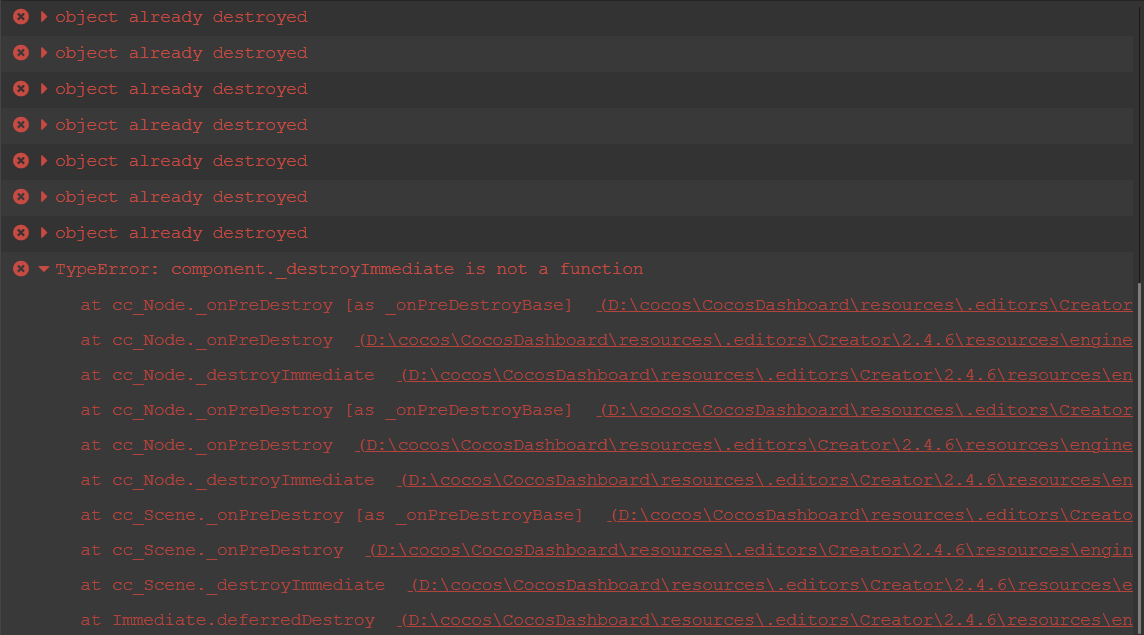This screenshot has width=1144, height=635.
Task: Expand the fourth 'object already destroyed' entry arrow
Action: pyautogui.click(x=44, y=125)
